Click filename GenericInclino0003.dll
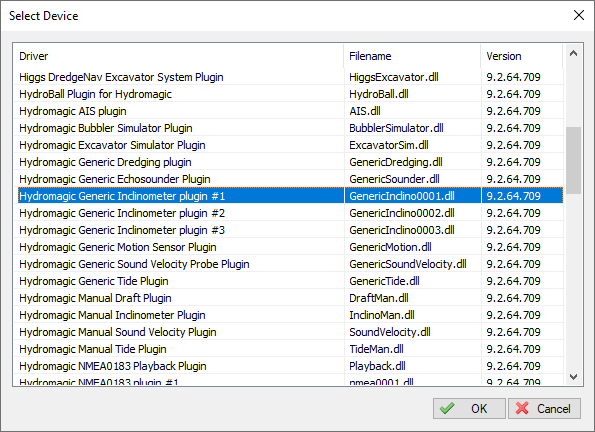Viewport: 595px width, 432px height. 402,230
